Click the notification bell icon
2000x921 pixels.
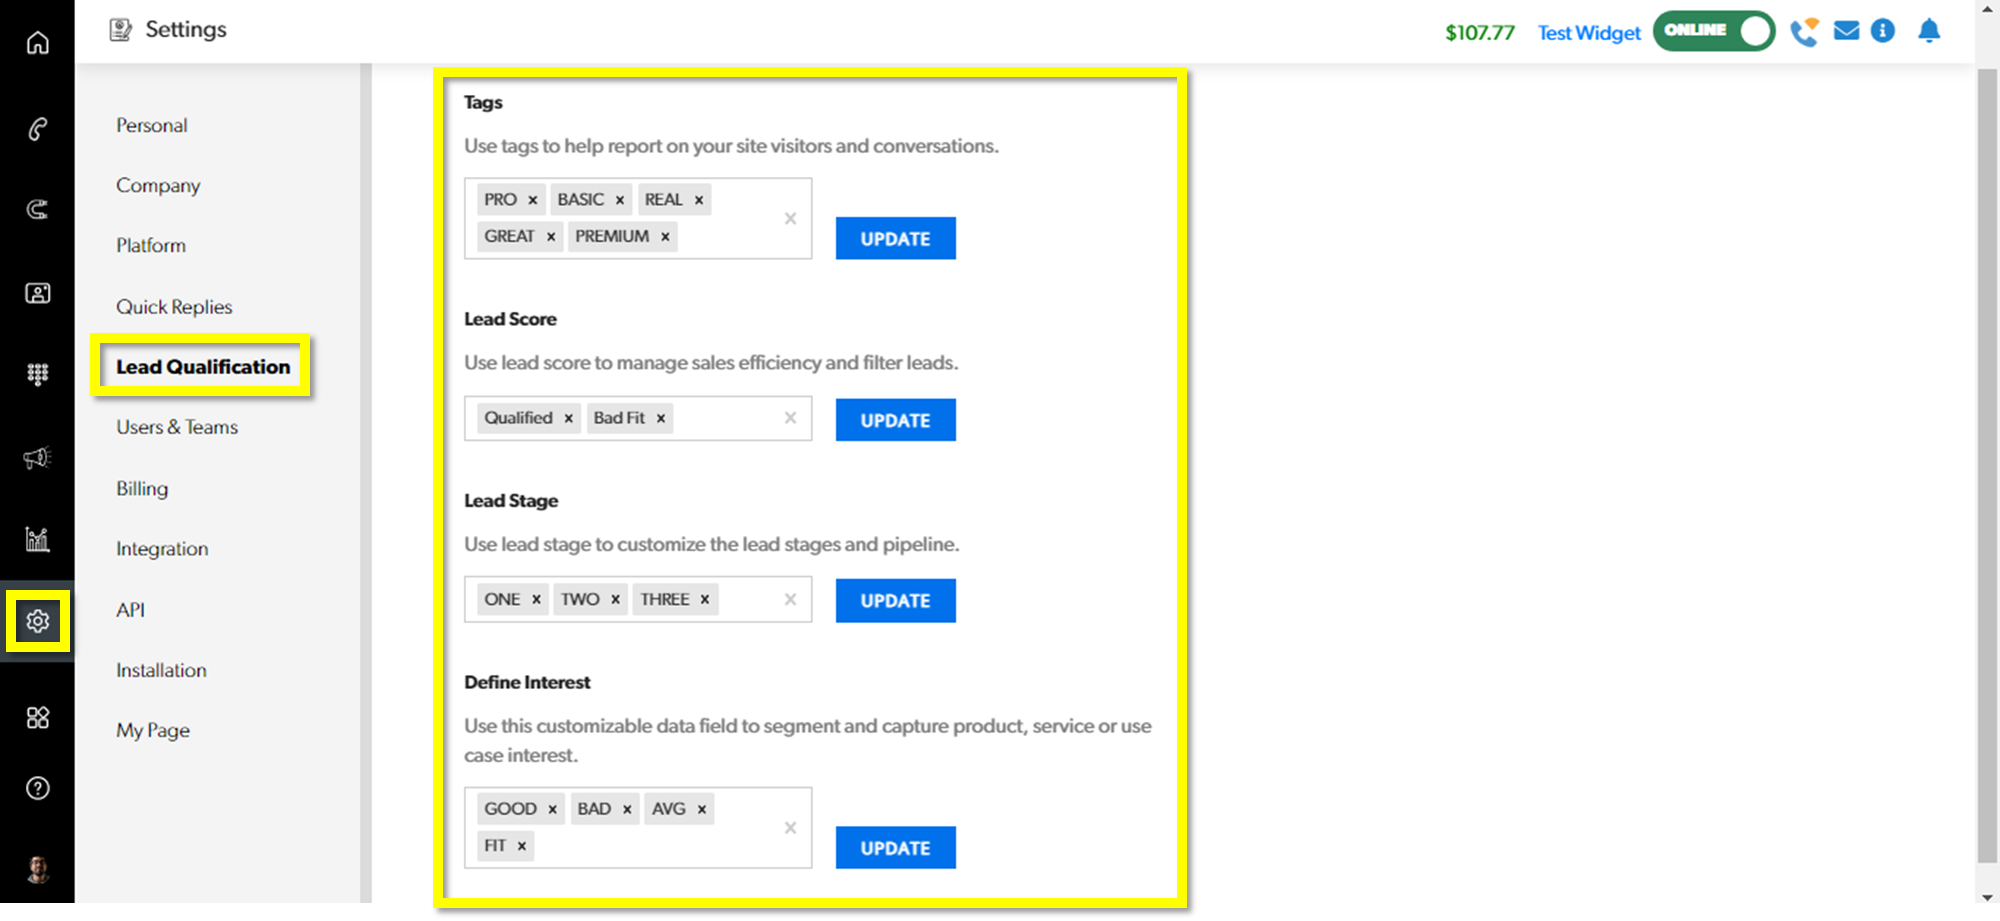[x=1929, y=31]
